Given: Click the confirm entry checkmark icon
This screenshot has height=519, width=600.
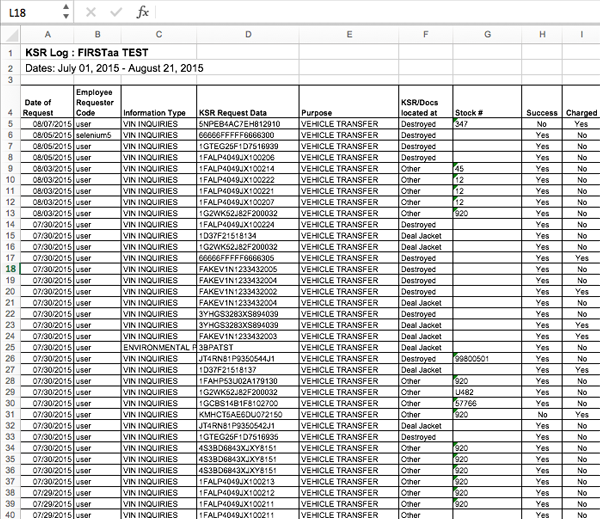Looking at the screenshot, I should 116,13.
